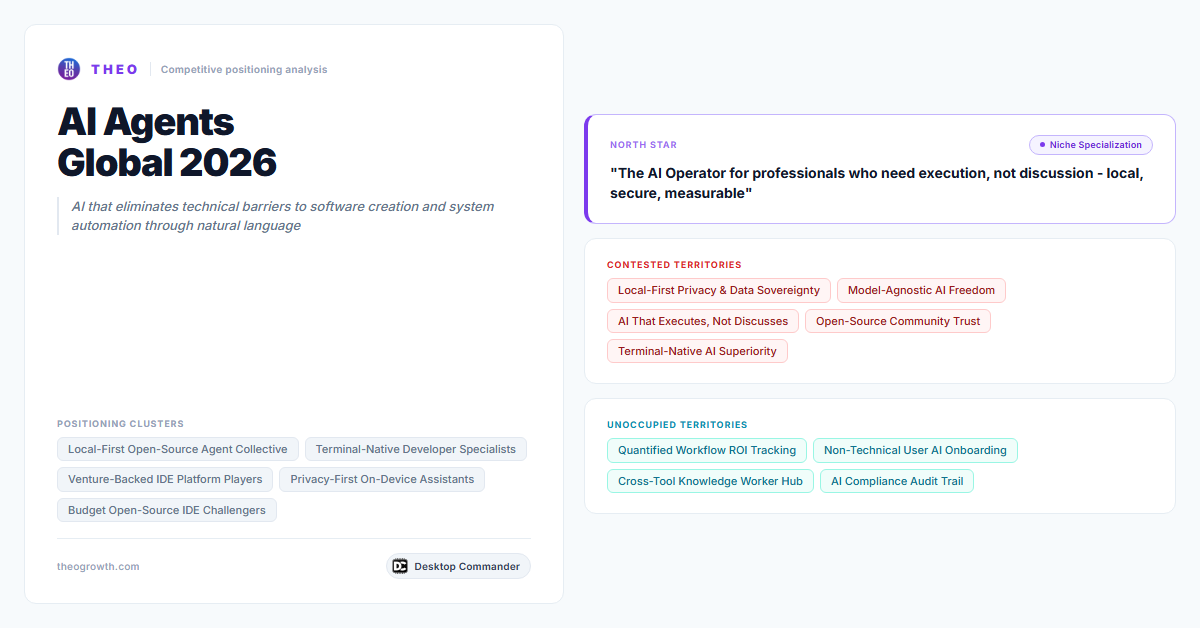This screenshot has height=628, width=1200.
Task: Click the italic tagline about technical barriers
Action: coord(283,216)
